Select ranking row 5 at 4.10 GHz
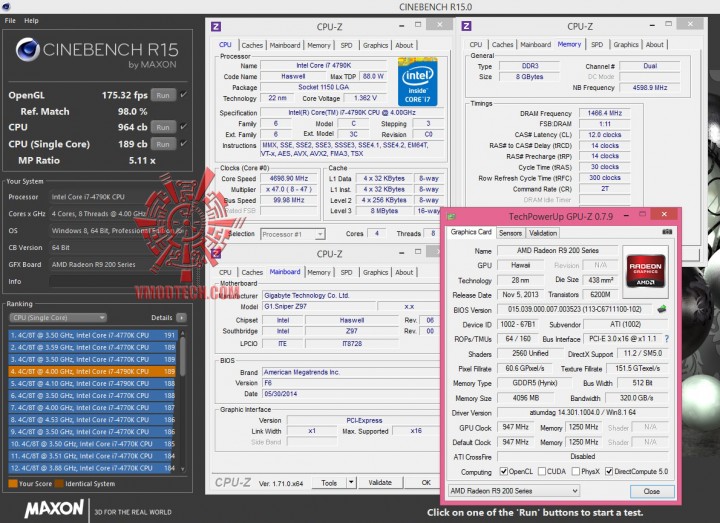Image resolution: width=720 pixels, height=523 pixels. point(92,383)
